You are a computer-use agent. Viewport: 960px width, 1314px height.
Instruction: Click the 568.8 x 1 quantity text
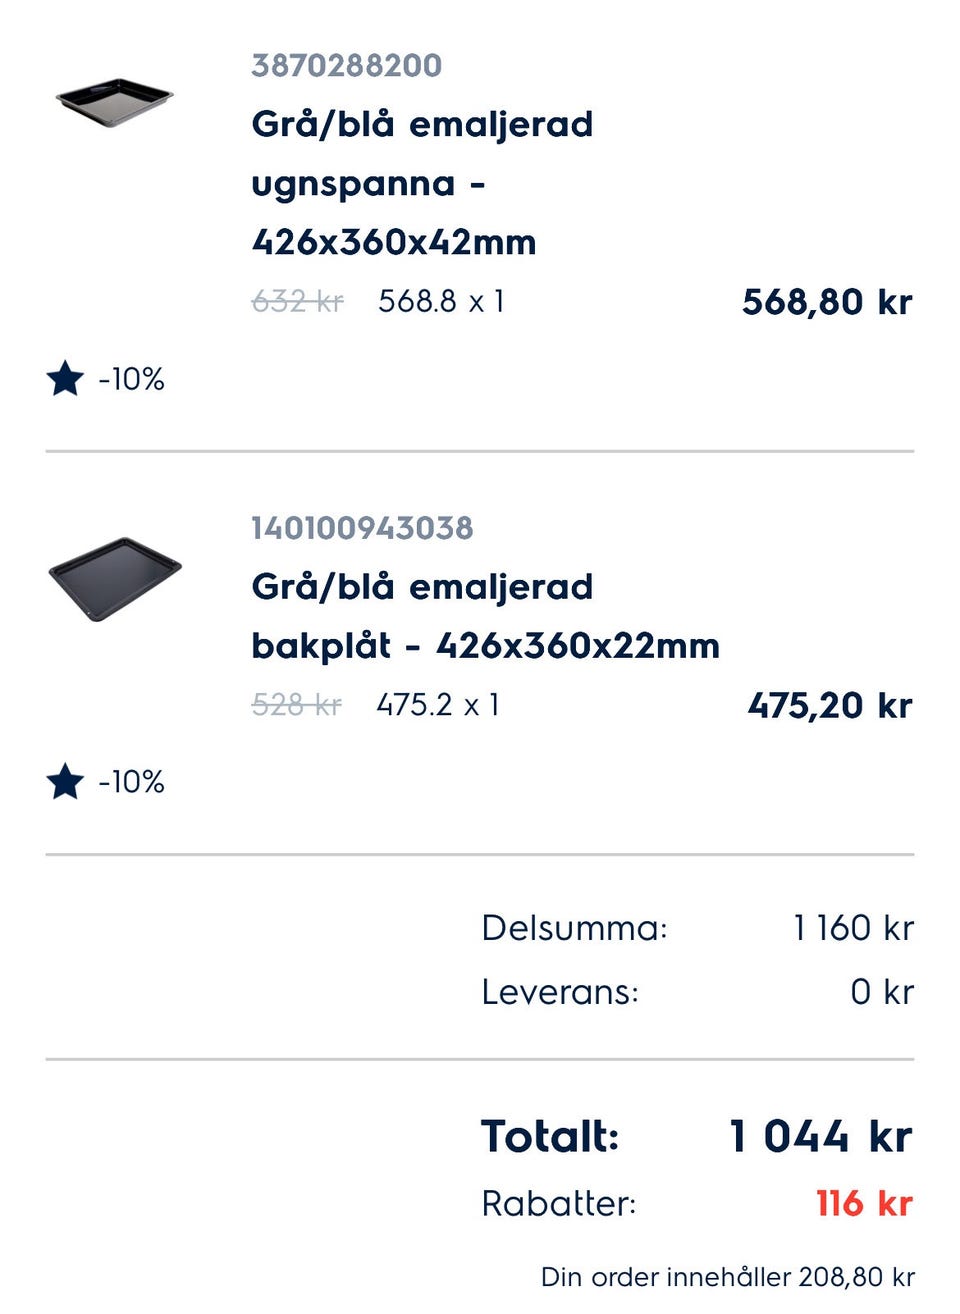click(x=441, y=301)
